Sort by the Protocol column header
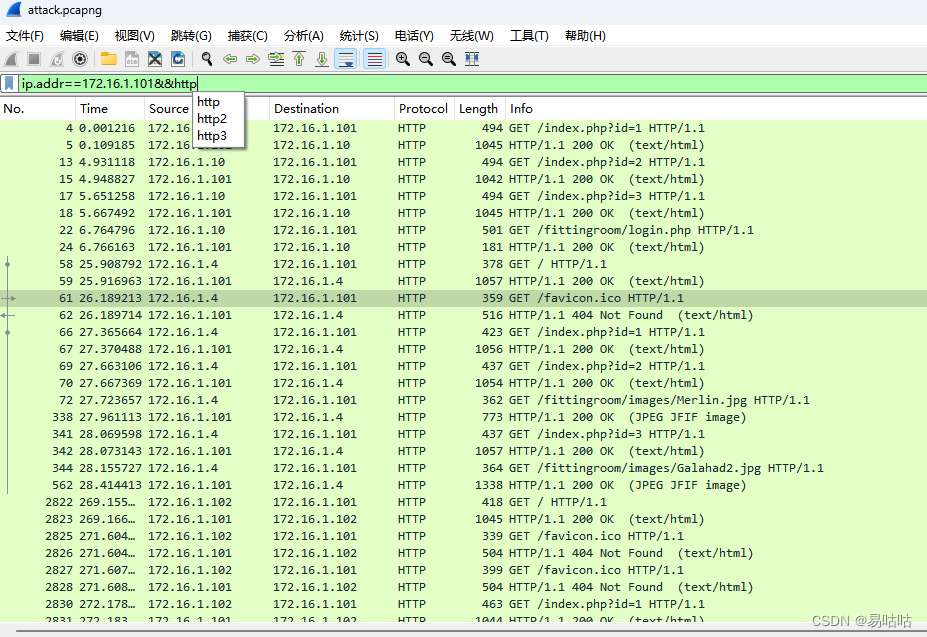927x637 pixels. (x=423, y=108)
